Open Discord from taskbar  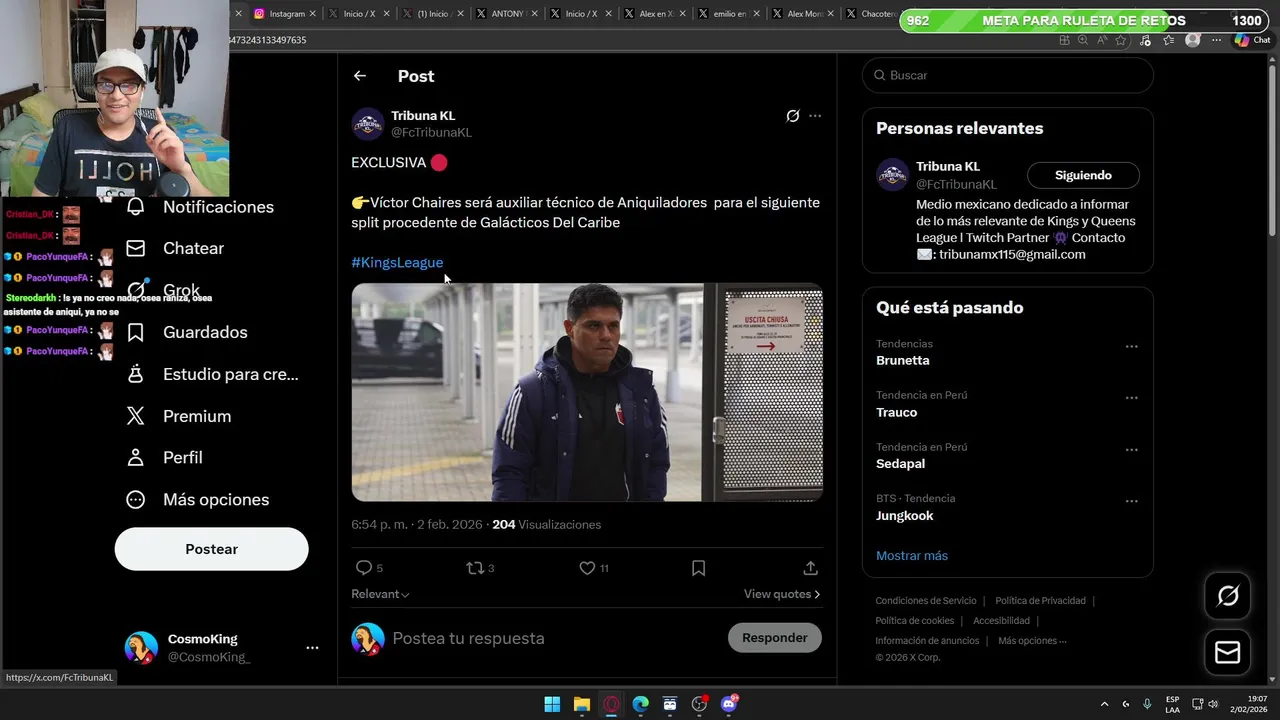click(729, 704)
